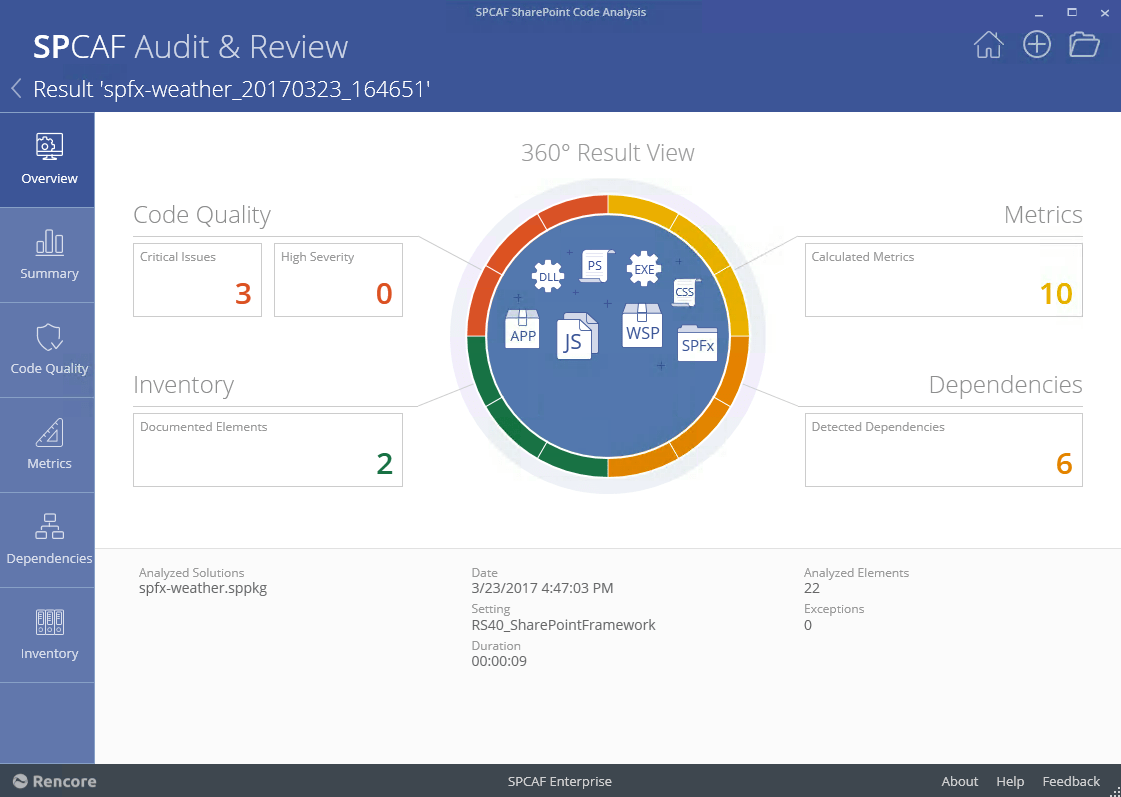The height and width of the screenshot is (797, 1121).
Task: Start a new analysis with the plus icon
Action: coord(1037,44)
